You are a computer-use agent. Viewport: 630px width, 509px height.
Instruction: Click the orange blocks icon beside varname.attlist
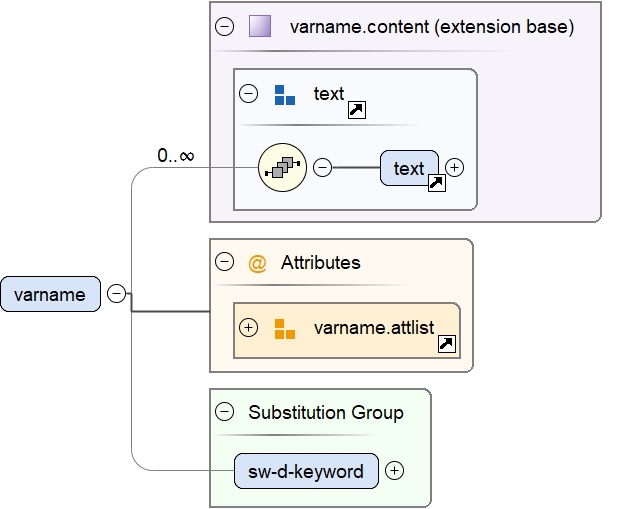[x=285, y=329]
